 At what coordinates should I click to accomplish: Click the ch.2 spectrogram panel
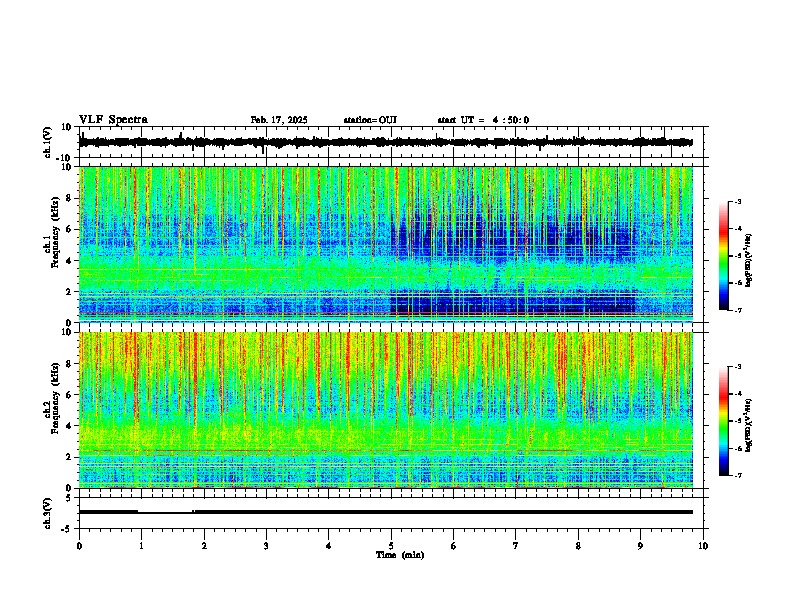click(386, 410)
